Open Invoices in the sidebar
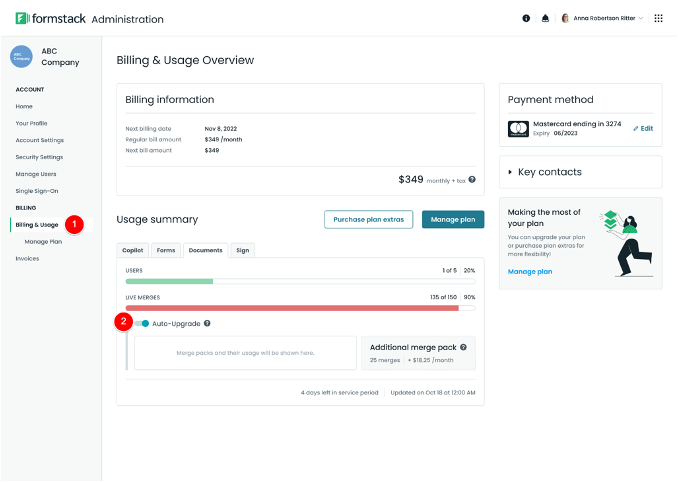Screen dimensions: 678x482 pos(28,258)
